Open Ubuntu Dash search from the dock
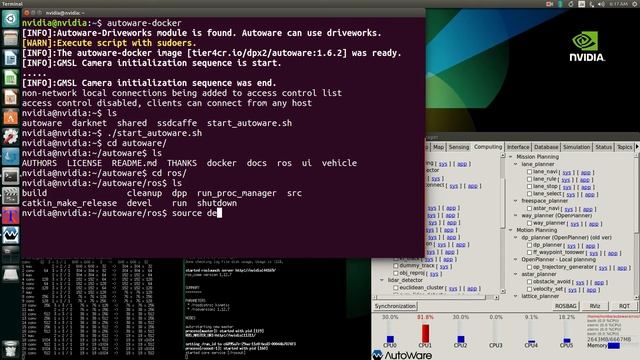 pos(10,19)
